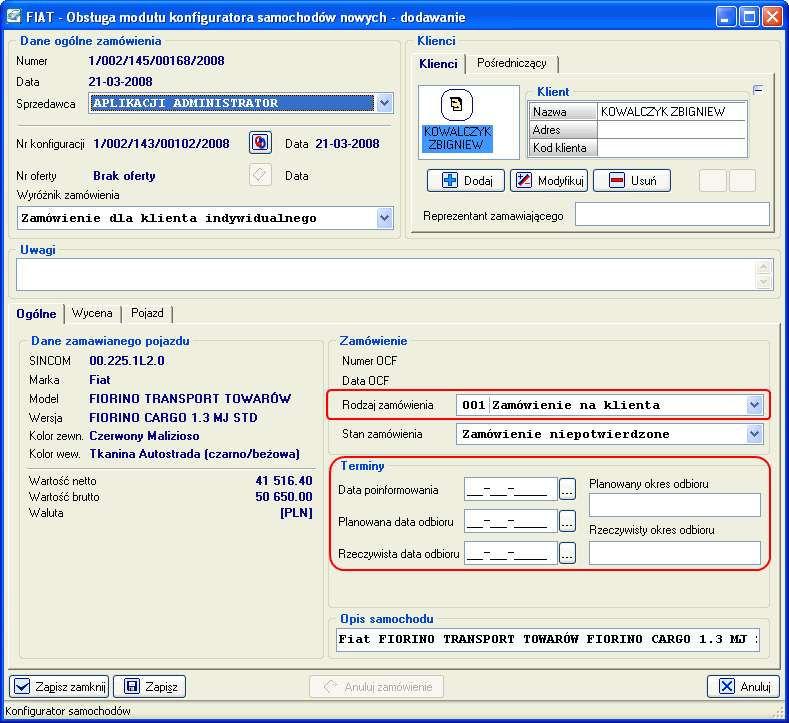Click the small flag icon beside Klient
Image resolution: width=789 pixels, height=723 pixels.
pos(758,90)
